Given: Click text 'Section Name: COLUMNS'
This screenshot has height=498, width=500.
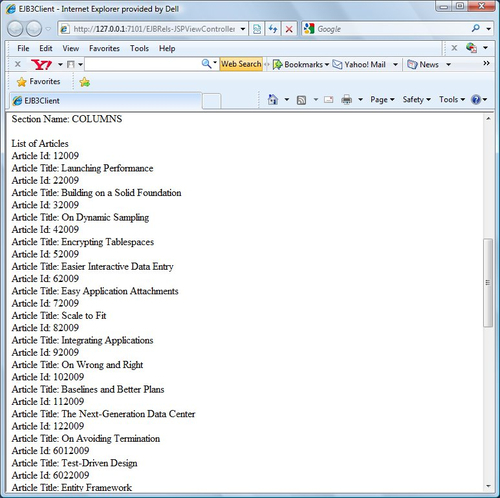Looking at the screenshot, I should tap(67, 119).
